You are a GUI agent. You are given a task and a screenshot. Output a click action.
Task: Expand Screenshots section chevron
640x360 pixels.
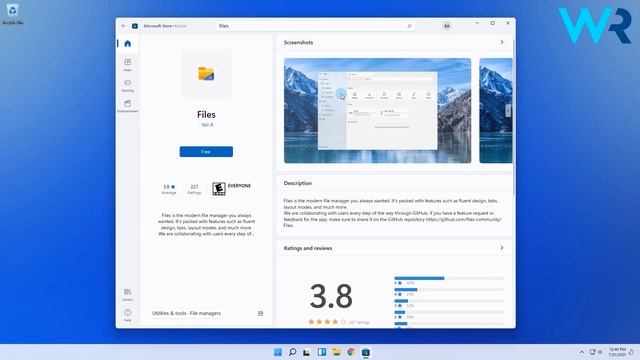tap(502, 42)
